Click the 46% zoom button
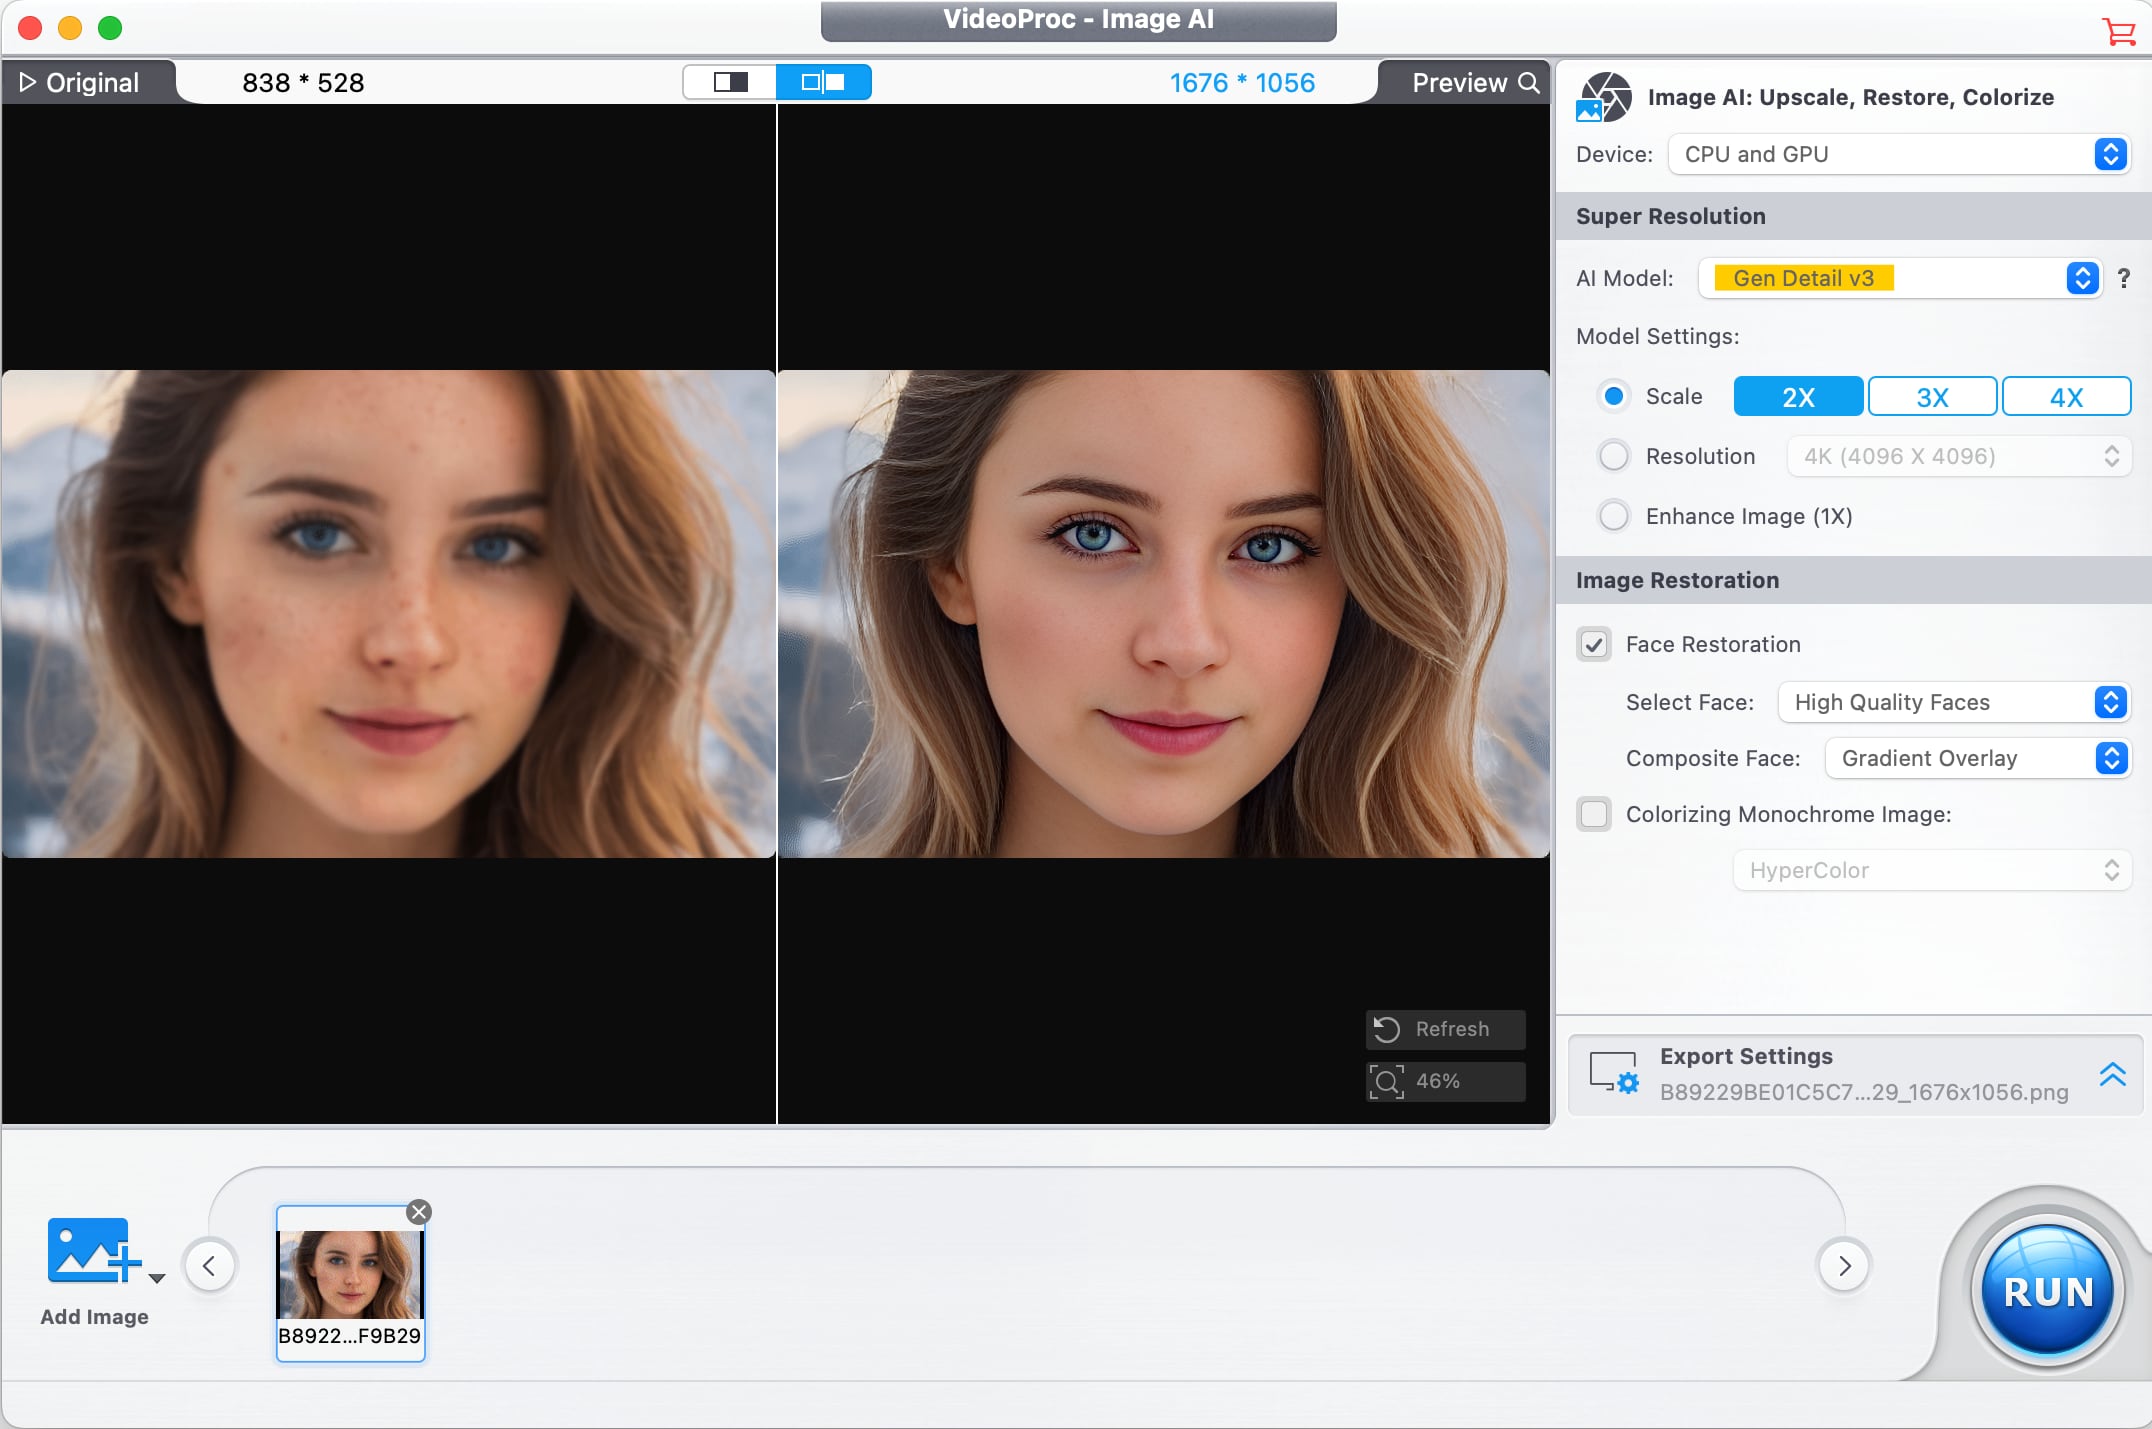 coord(1446,1081)
